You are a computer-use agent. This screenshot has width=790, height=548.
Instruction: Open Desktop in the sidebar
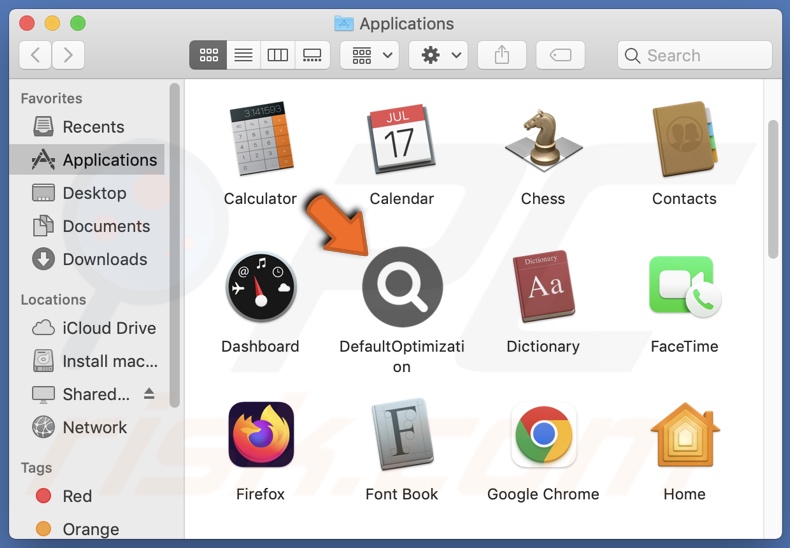tap(87, 193)
